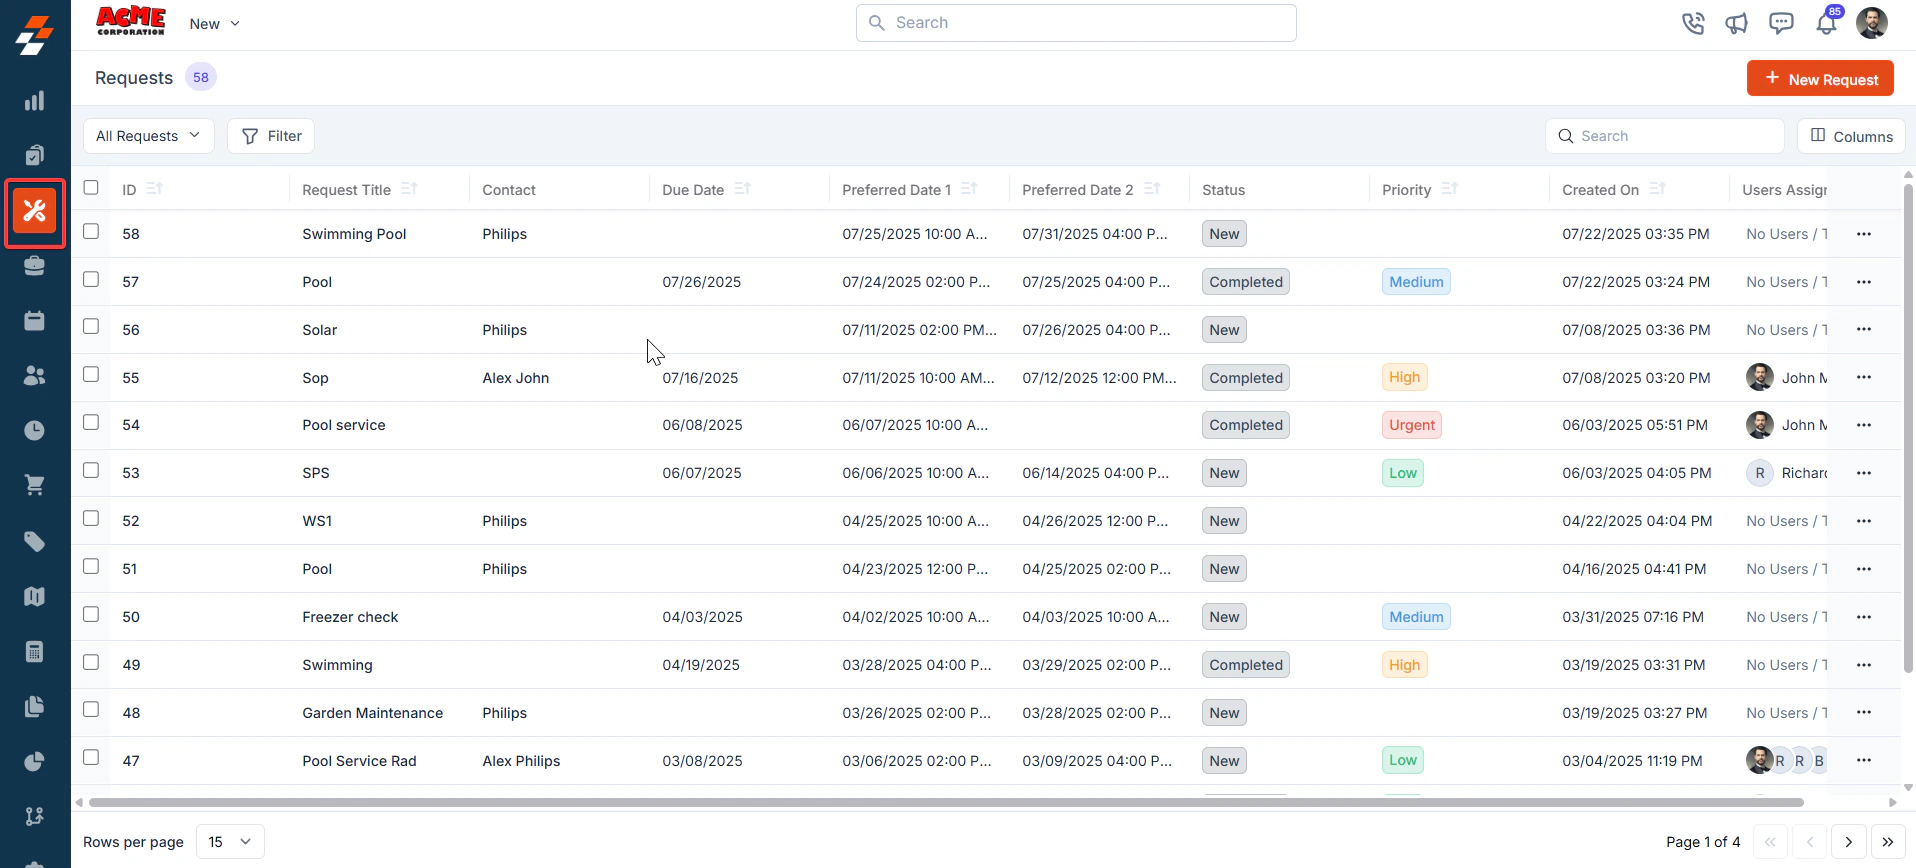Click the ACME Corporation logo

[x=131, y=21]
